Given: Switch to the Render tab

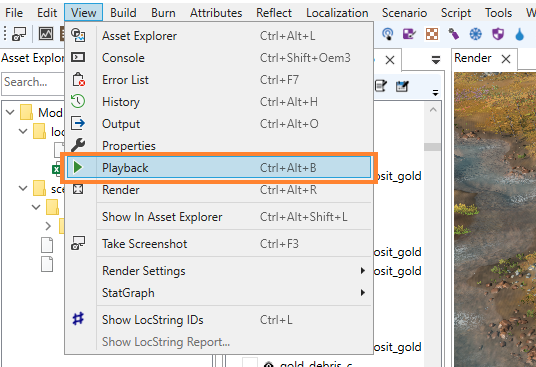Looking at the screenshot, I should 473,58.
